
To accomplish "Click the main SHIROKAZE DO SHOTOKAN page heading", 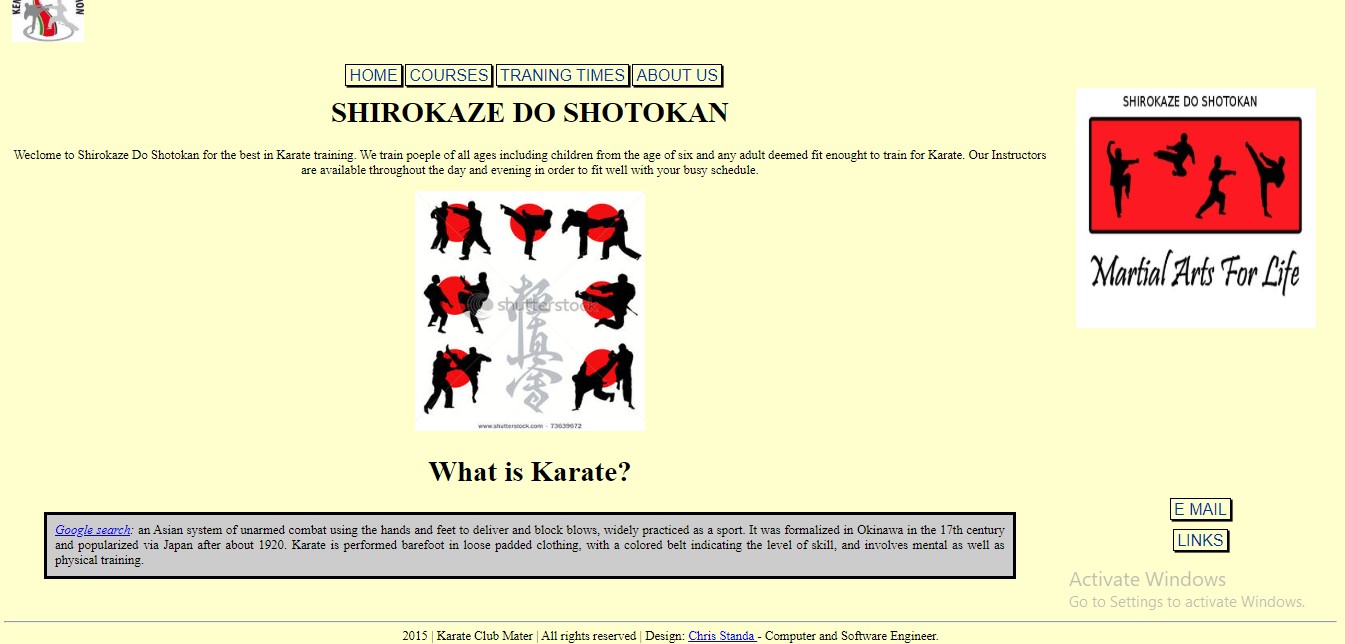I will (x=529, y=113).
